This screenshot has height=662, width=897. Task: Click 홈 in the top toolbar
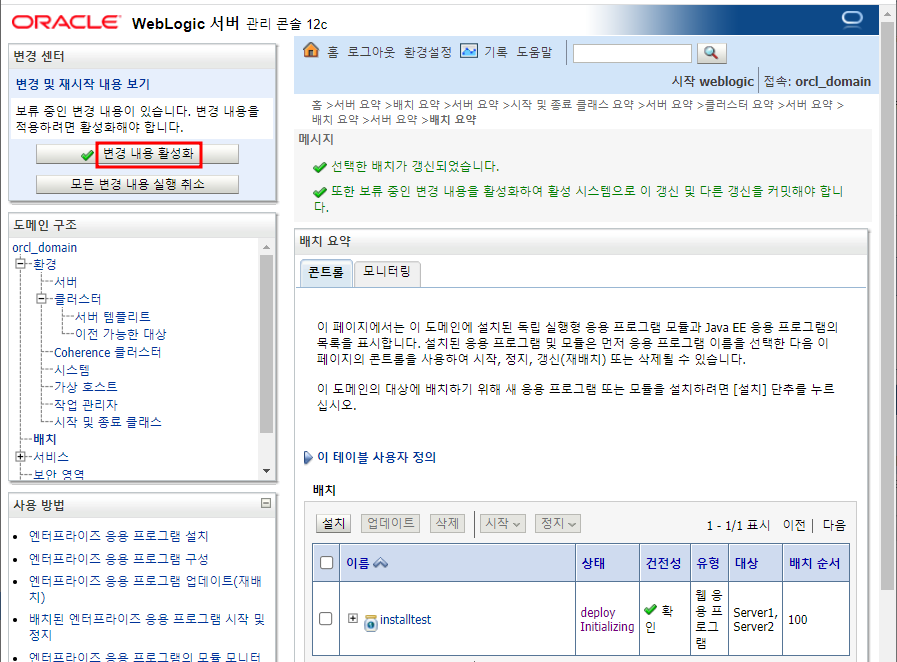333,52
